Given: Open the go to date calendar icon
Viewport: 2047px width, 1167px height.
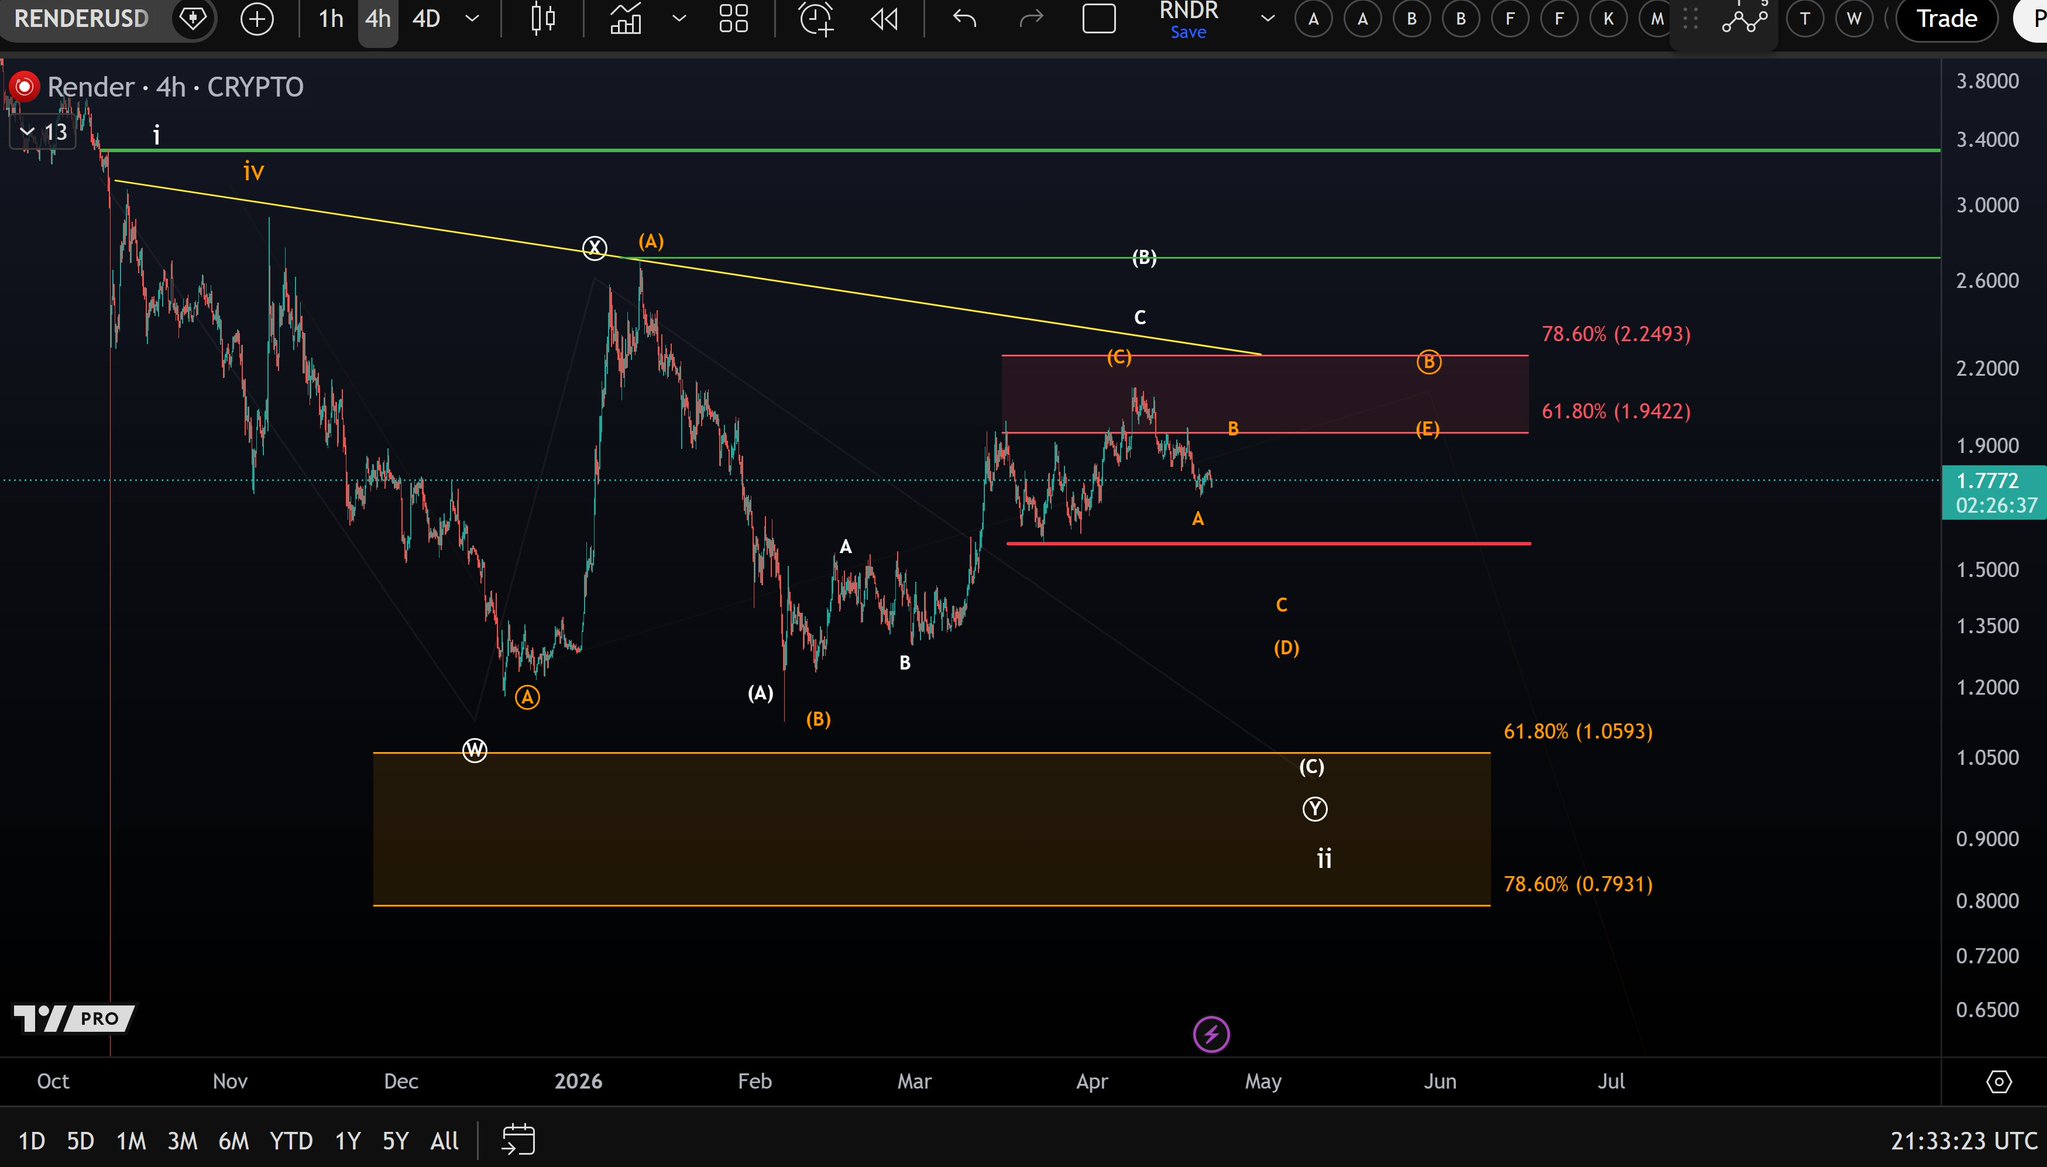Looking at the screenshot, I should [x=518, y=1139].
